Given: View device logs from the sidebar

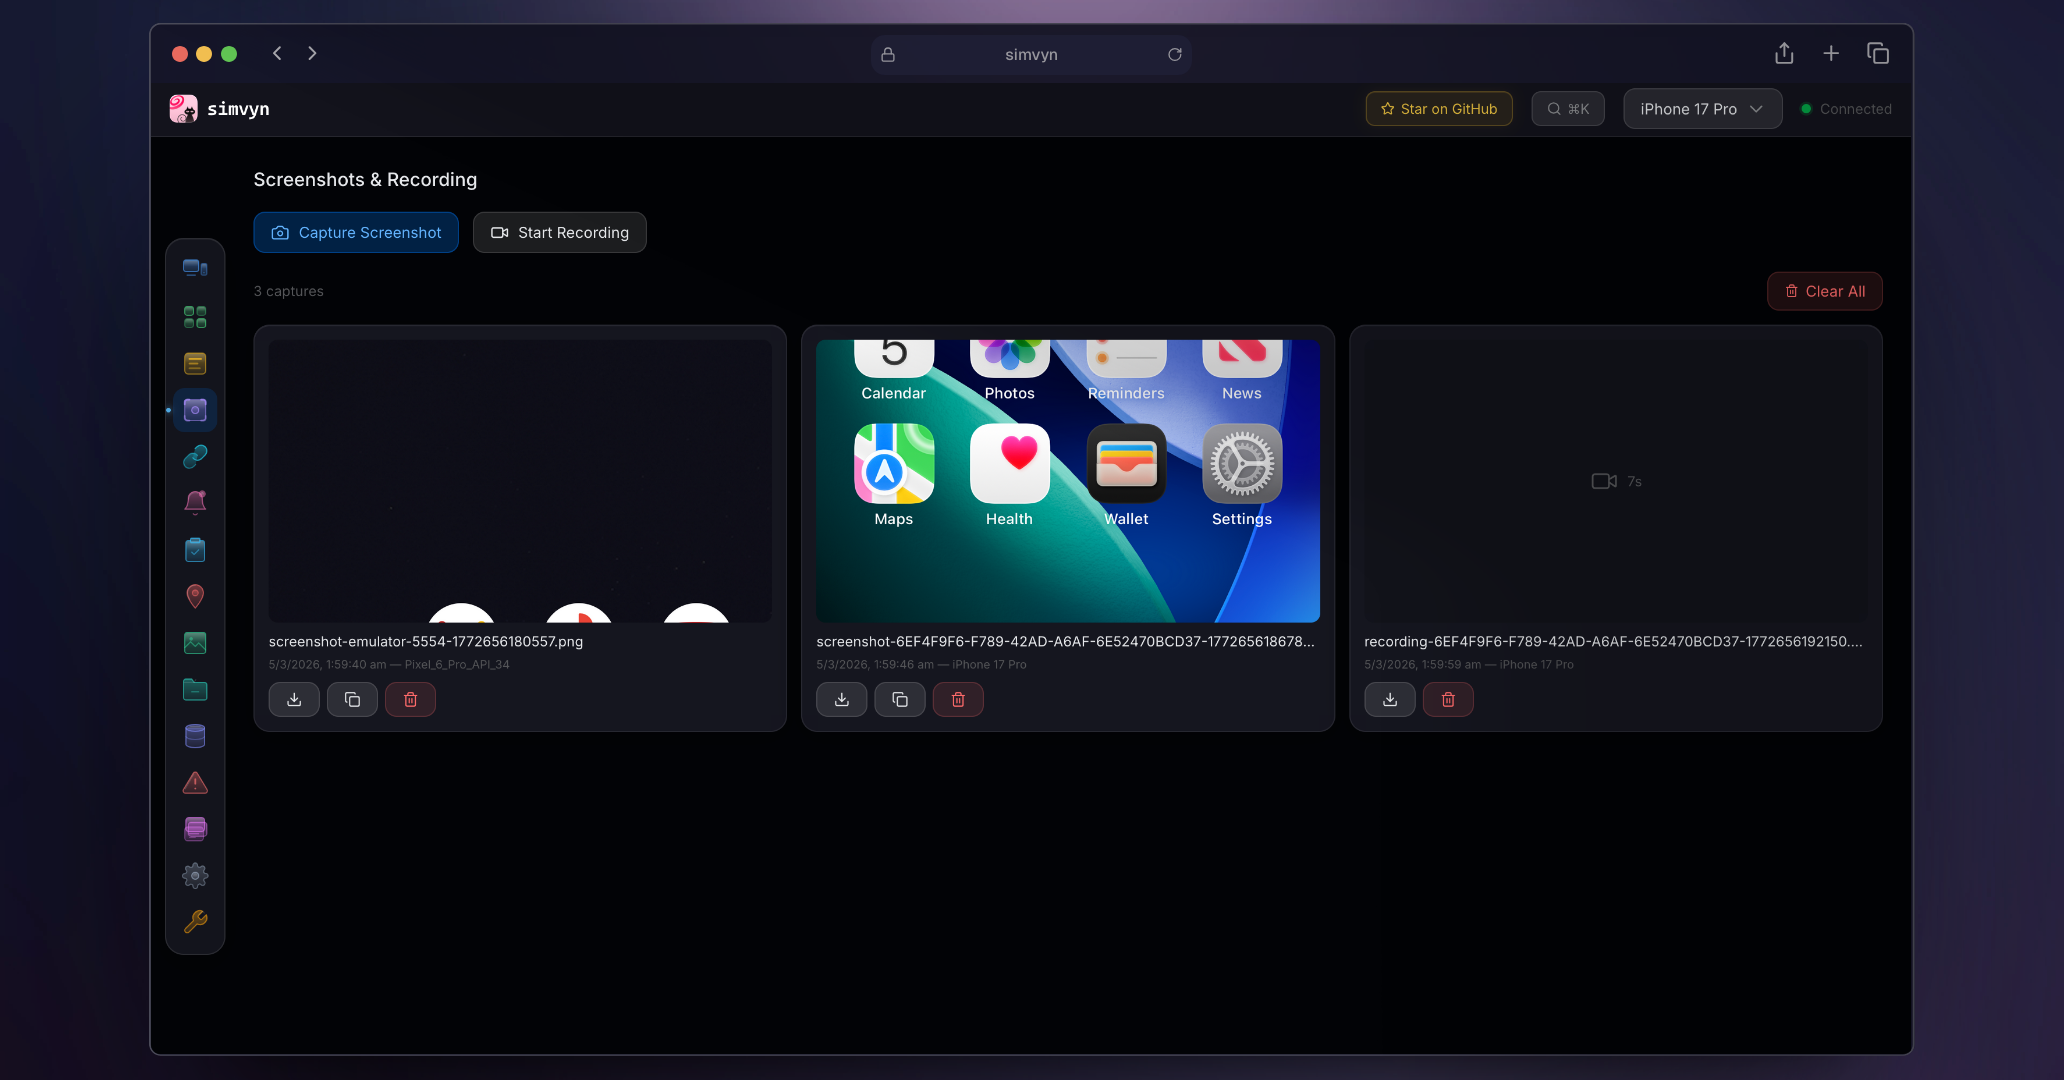Looking at the screenshot, I should [x=195, y=363].
